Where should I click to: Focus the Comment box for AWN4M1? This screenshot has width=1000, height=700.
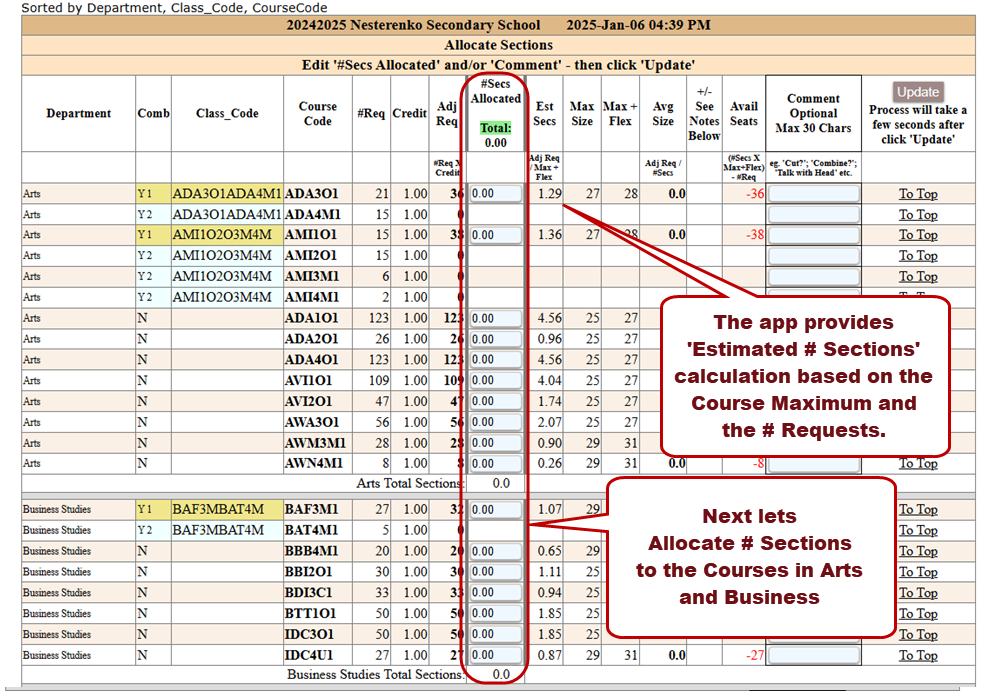813,463
